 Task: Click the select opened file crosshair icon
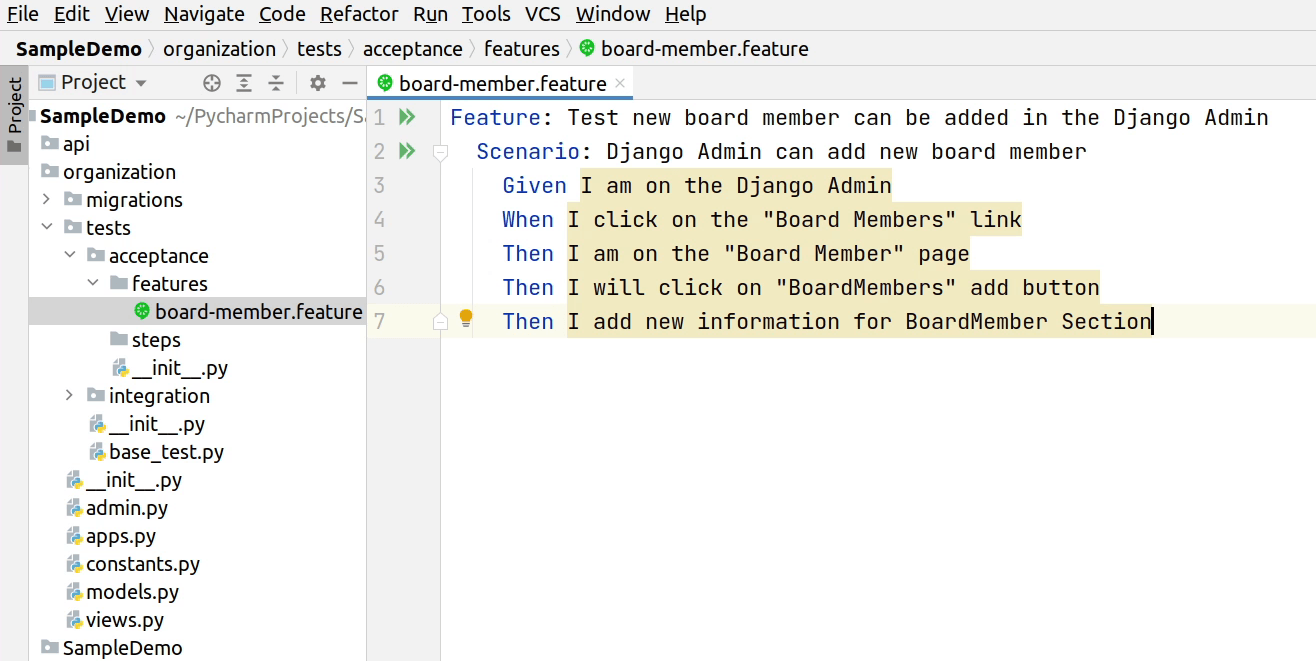[212, 83]
